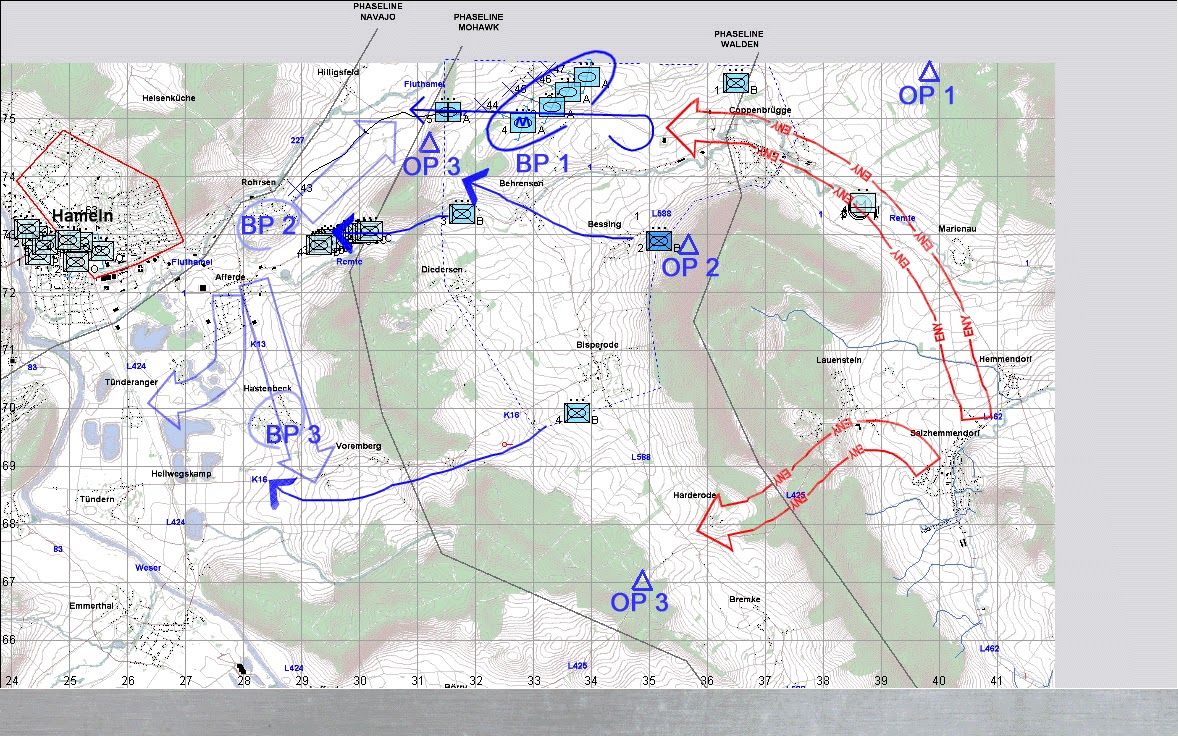Click the BP 2 label
The width and height of the screenshot is (1178, 736).
(268, 225)
